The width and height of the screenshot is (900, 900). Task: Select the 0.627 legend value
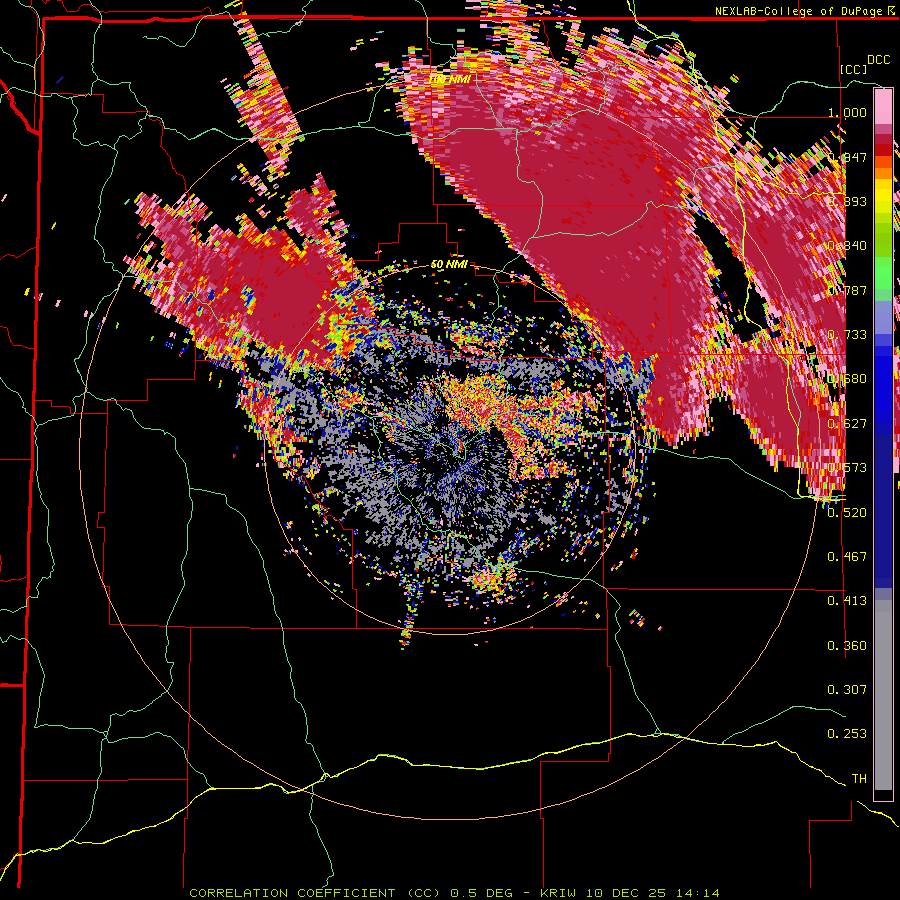click(x=847, y=423)
